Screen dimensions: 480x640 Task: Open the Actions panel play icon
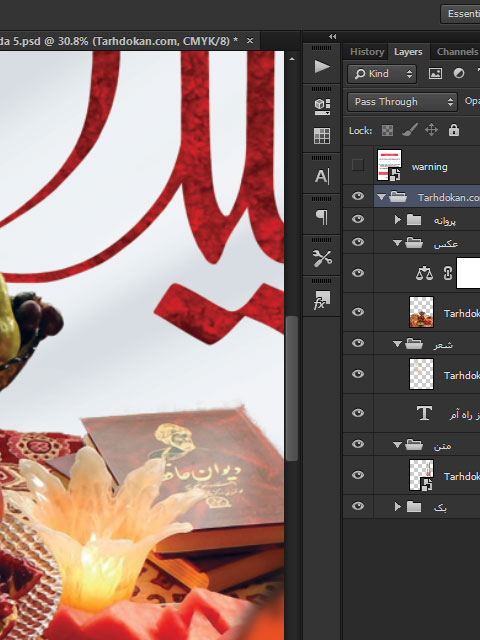point(322,67)
